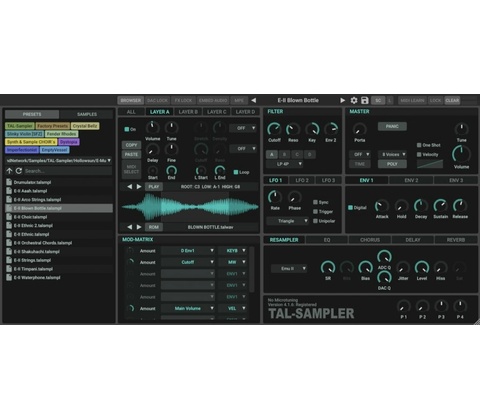The image size is (480, 420).
Task: Click the resampler ADC Q knob
Action: (x=384, y=257)
